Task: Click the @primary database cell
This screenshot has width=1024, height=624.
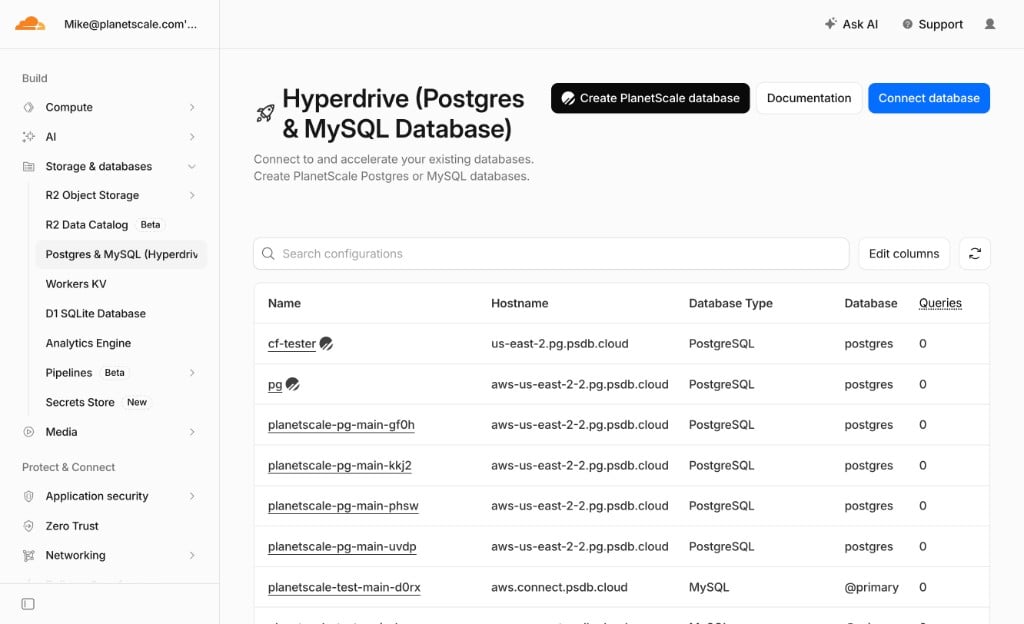Action: tap(871, 587)
